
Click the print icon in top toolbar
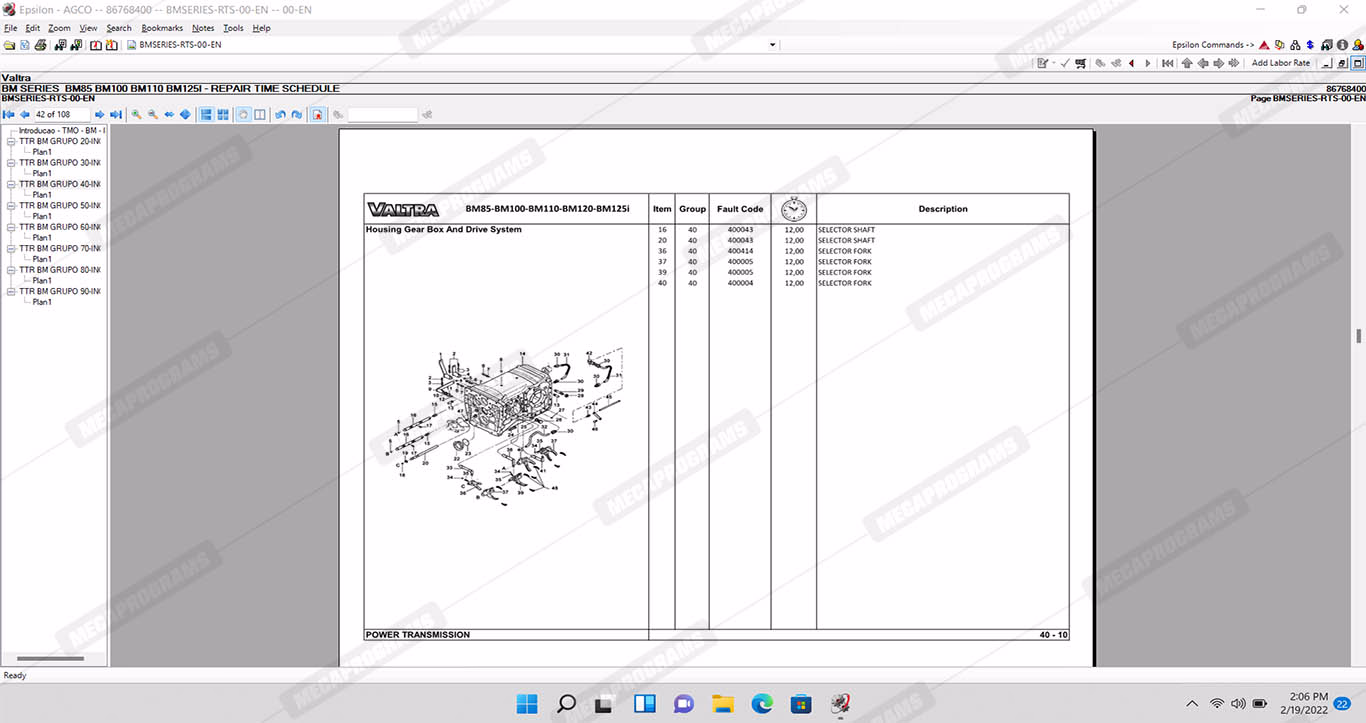[41, 45]
